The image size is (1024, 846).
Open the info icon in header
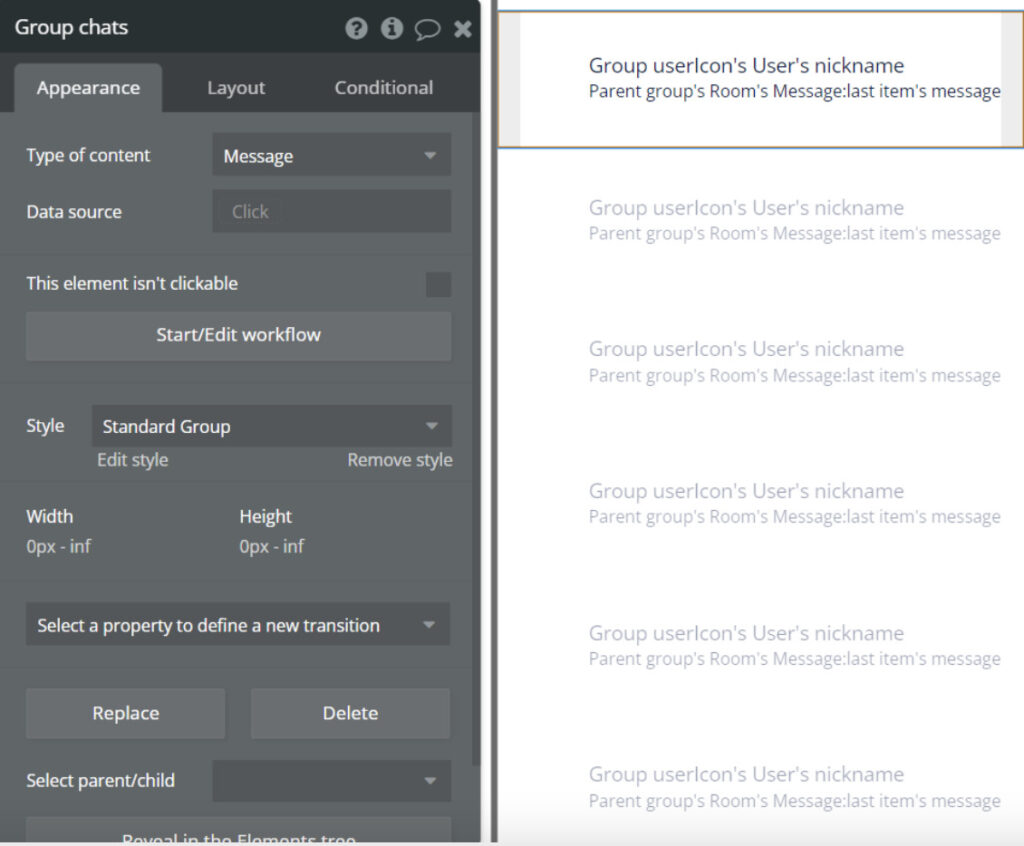tap(391, 28)
